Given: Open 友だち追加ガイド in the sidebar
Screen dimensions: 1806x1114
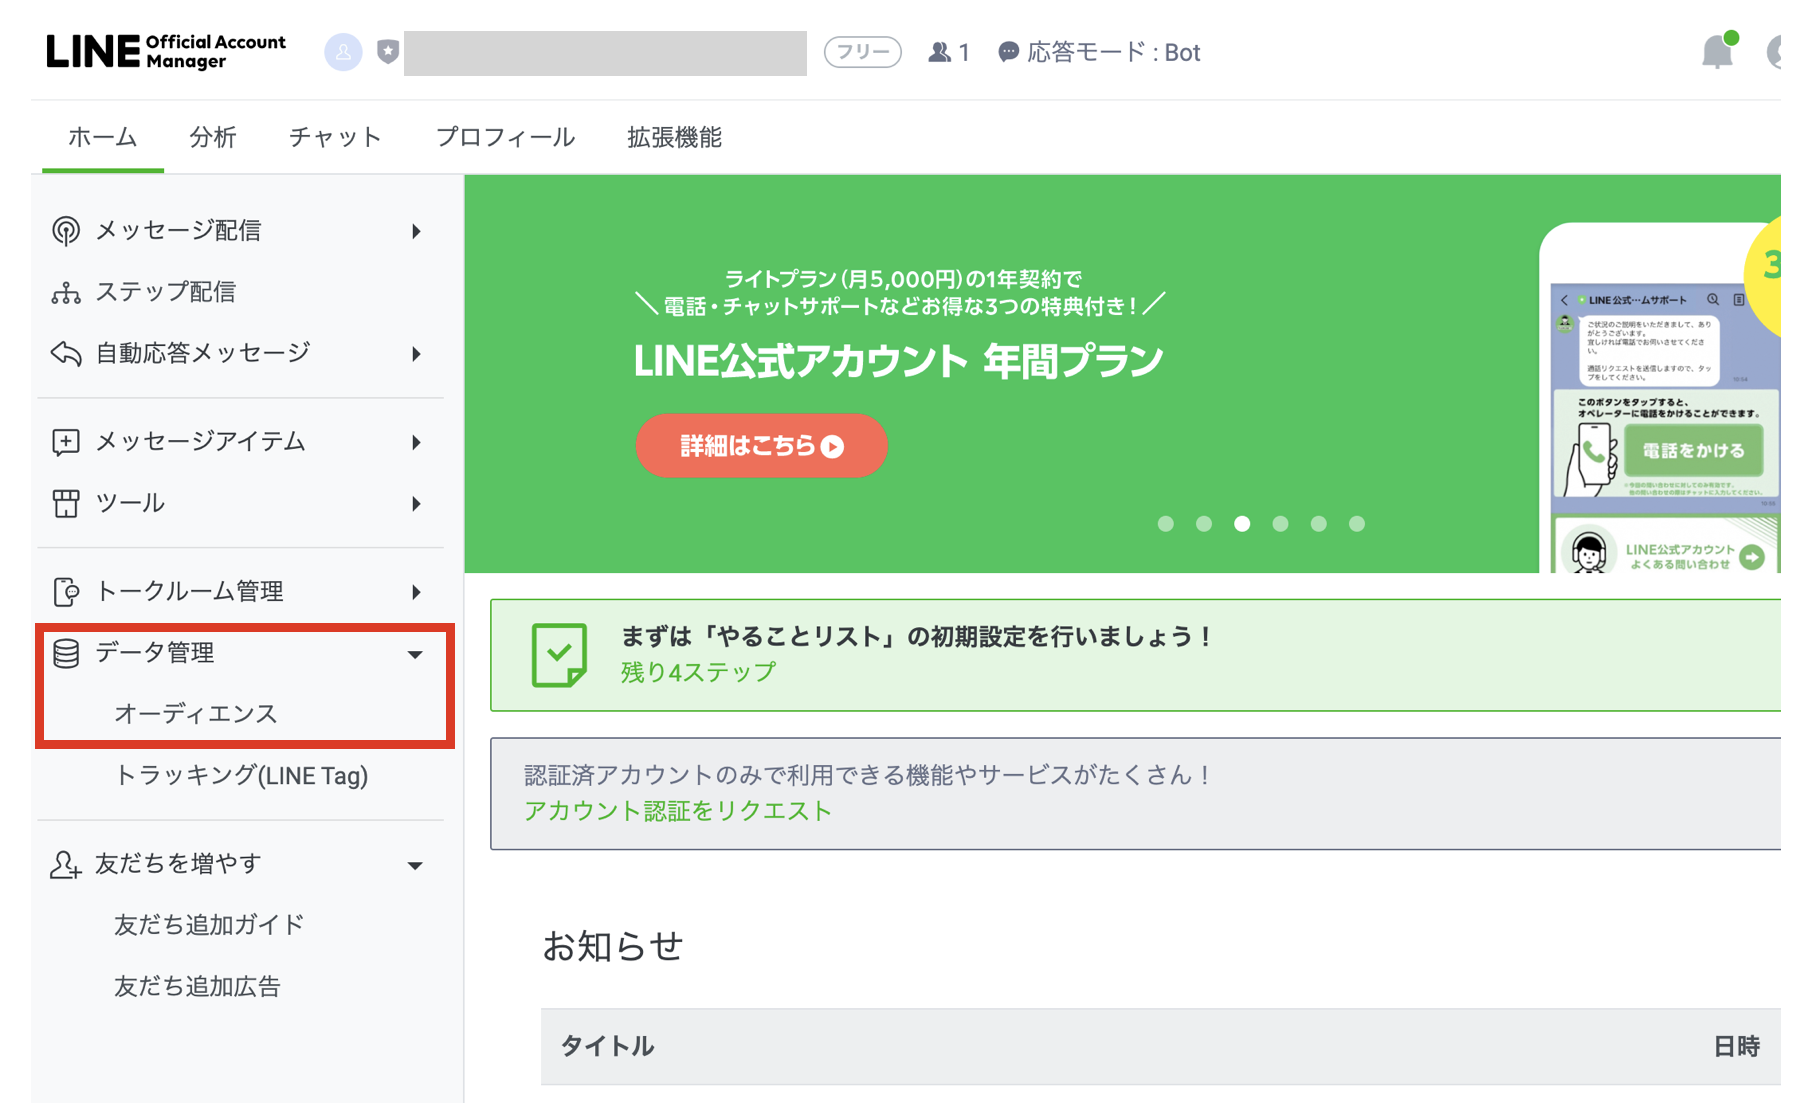Looking at the screenshot, I should 208,925.
